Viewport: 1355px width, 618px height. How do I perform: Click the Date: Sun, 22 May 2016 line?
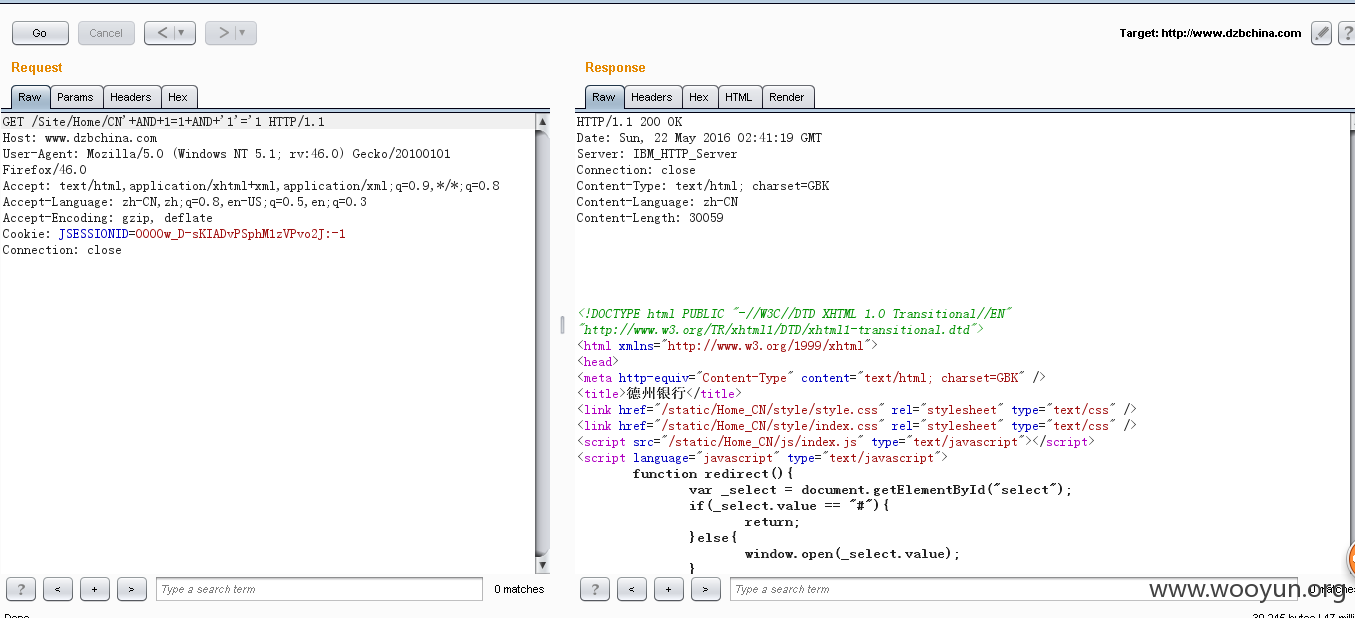[699, 138]
